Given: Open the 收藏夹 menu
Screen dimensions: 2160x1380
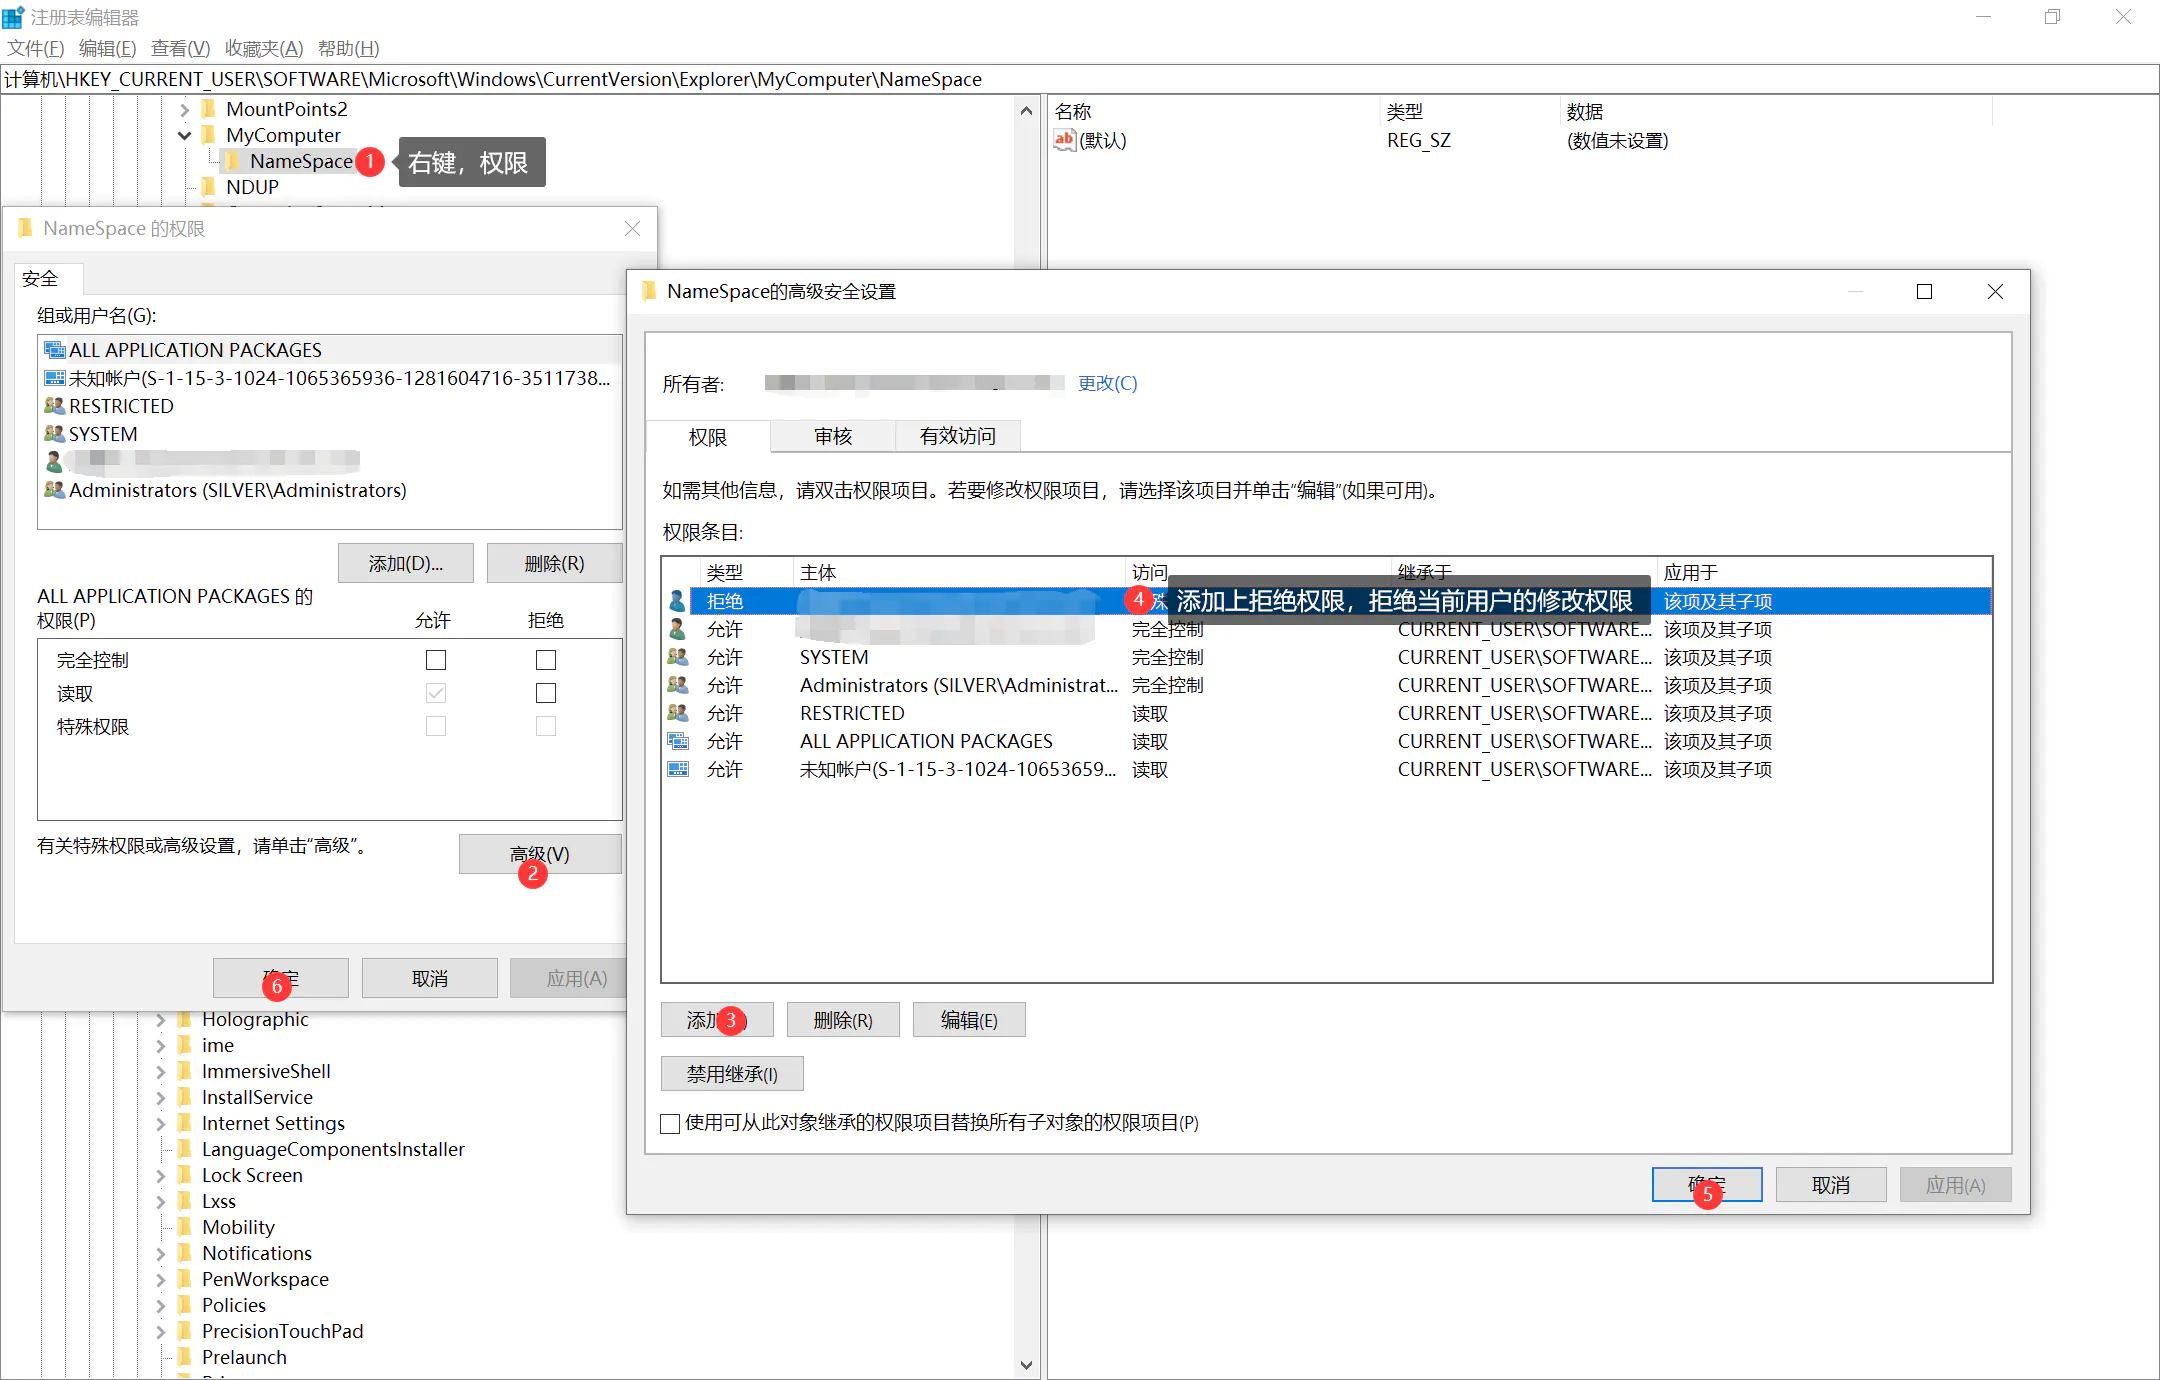Looking at the screenshot, I should click(x=263, y=48).
